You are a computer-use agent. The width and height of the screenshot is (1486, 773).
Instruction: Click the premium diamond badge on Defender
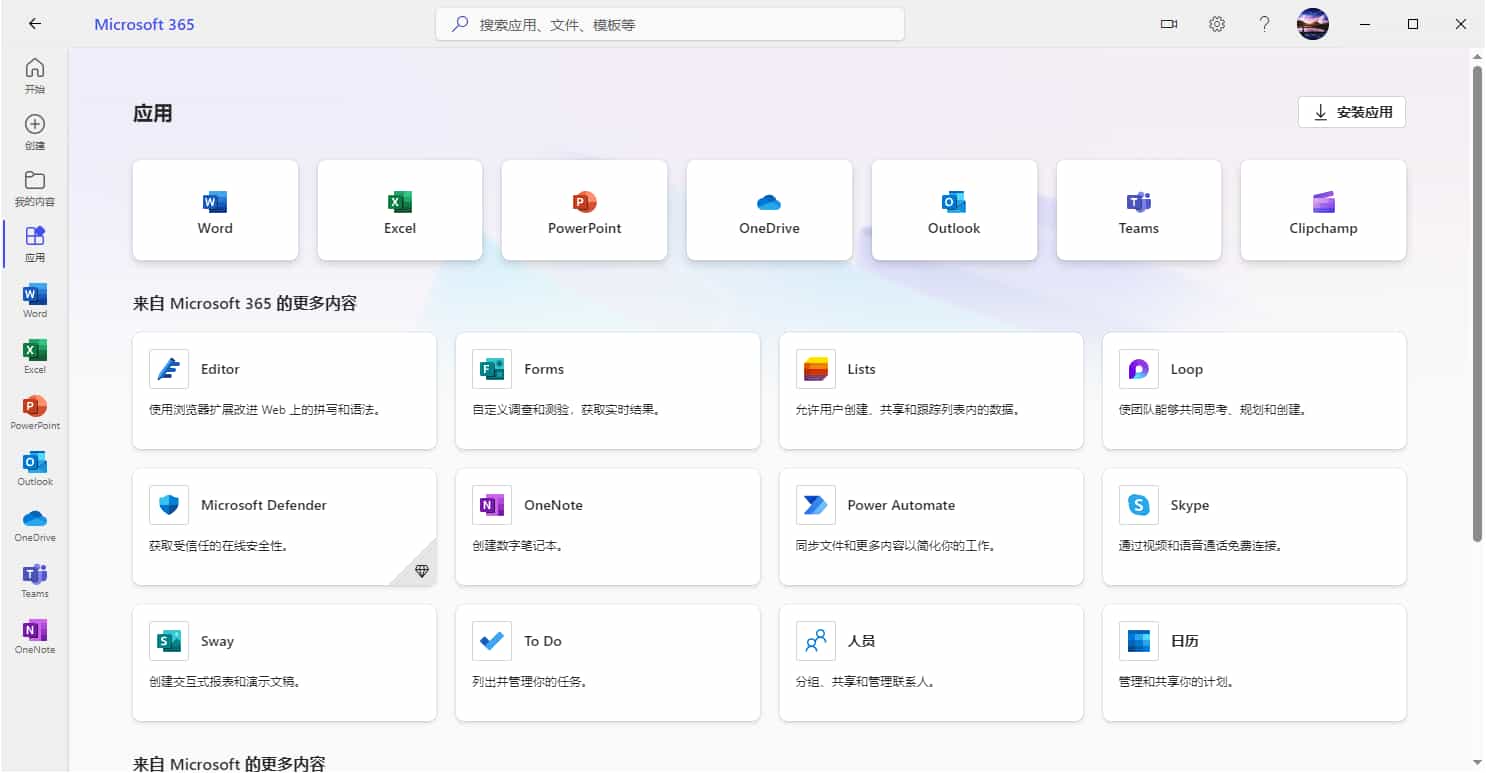[421, 571]
